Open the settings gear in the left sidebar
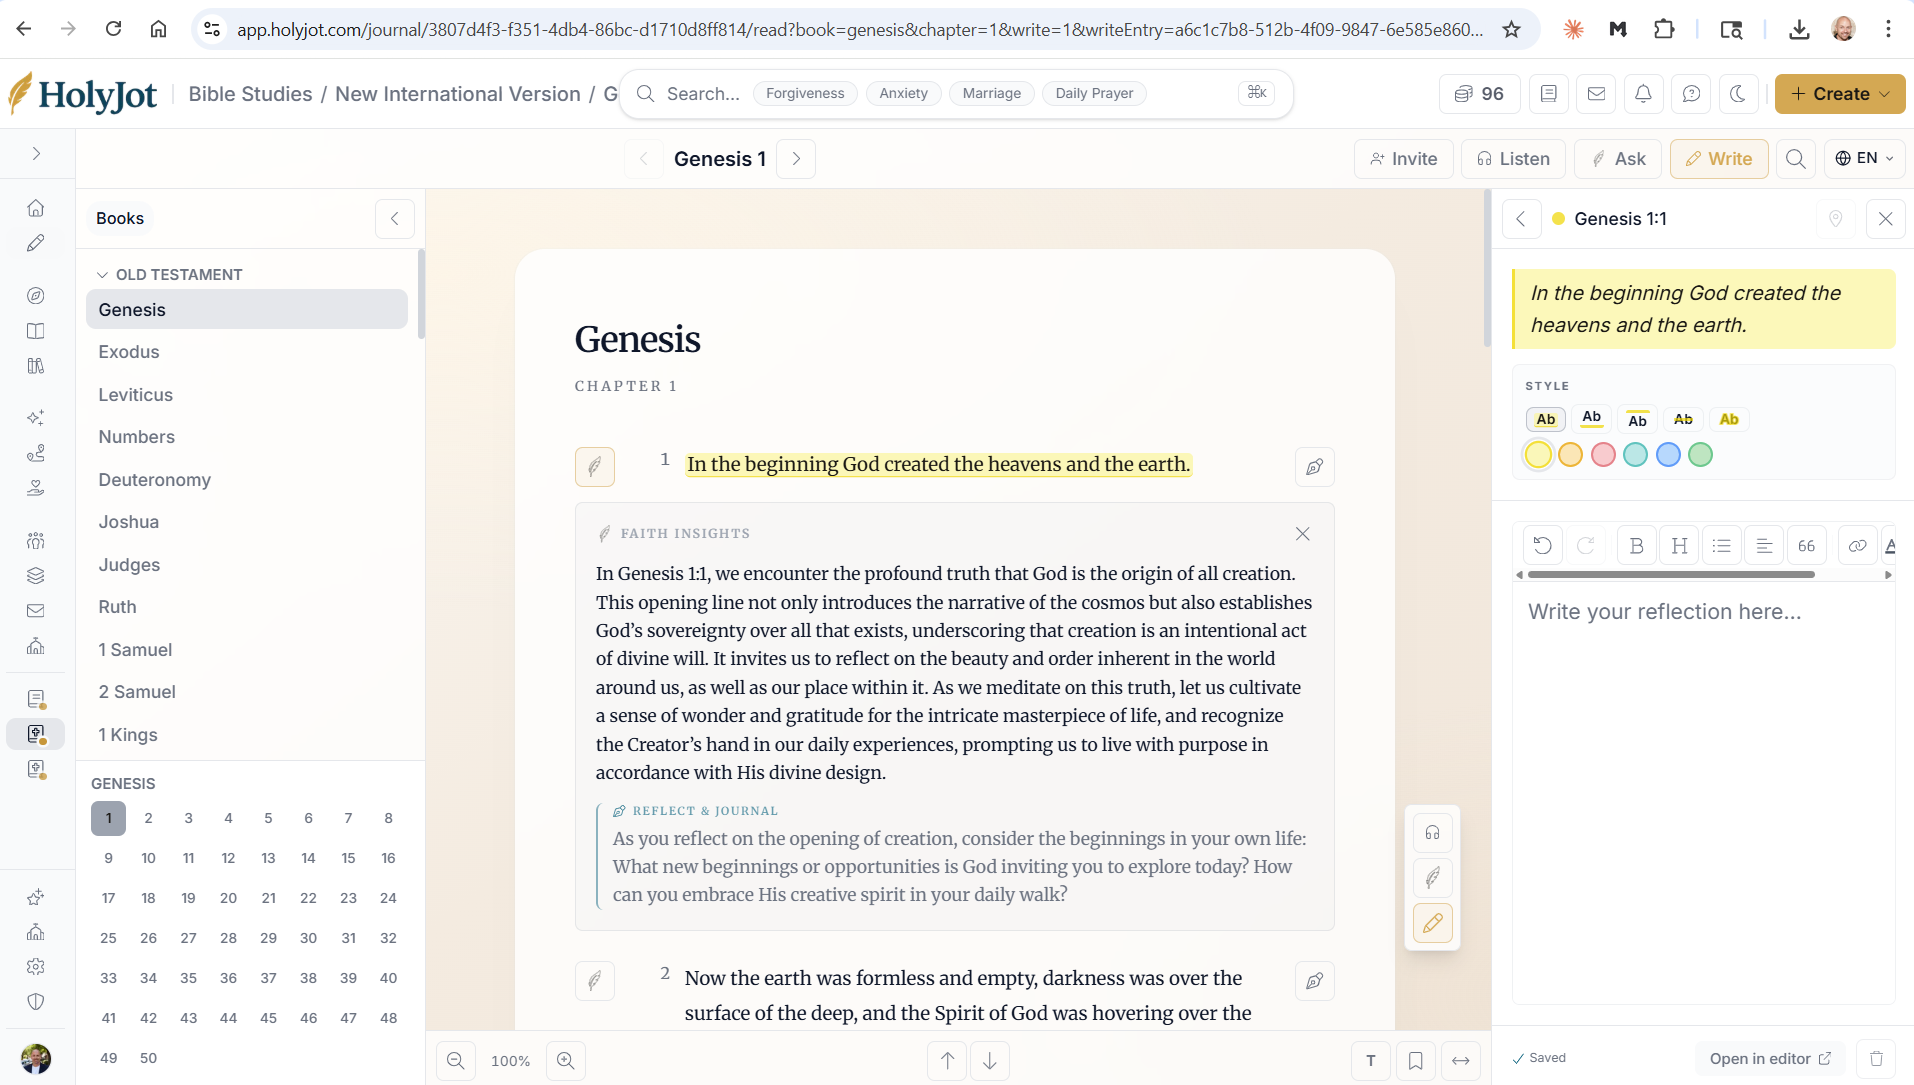This screenshot has height=1085, width=1914. click(x=36, y=967)
